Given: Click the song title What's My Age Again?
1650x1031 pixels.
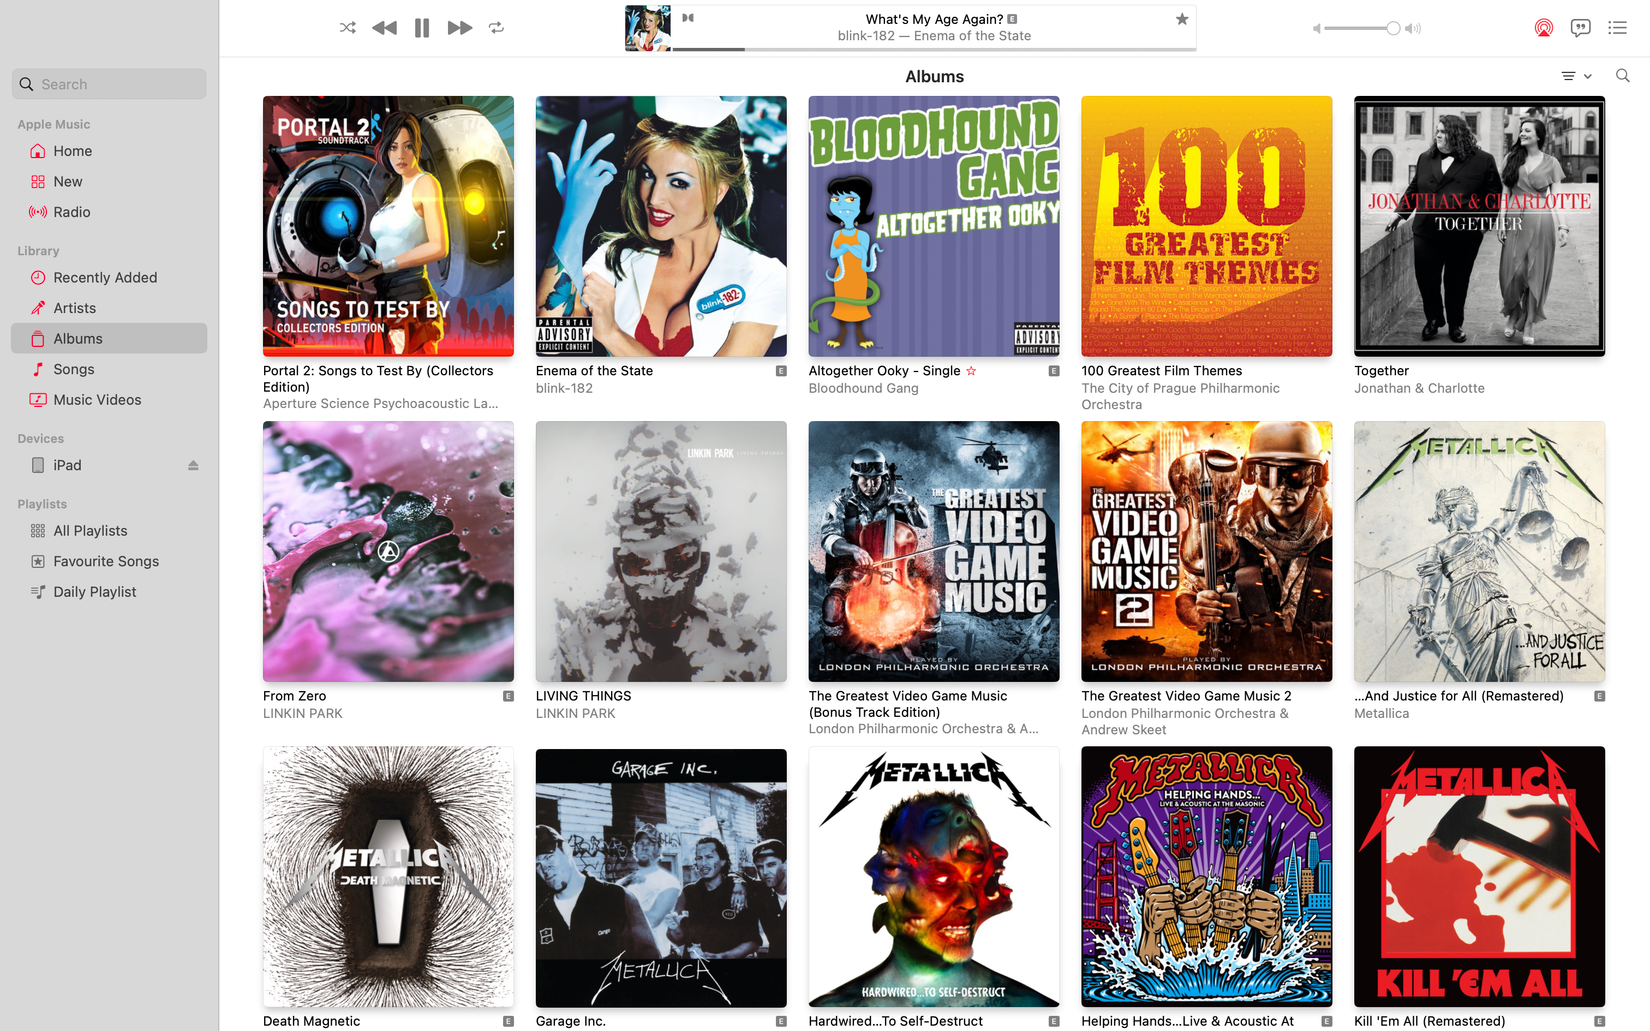Looking at the screenshot, I should coord(934,19).
